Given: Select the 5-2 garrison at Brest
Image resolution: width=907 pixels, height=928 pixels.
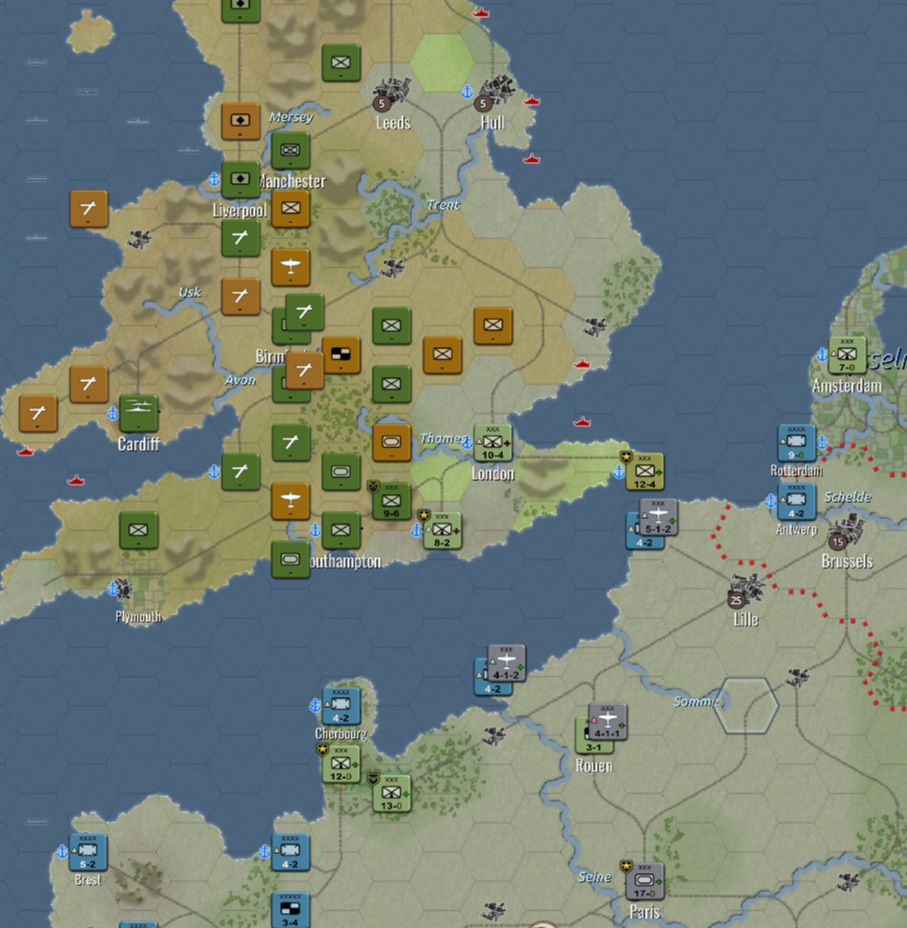Looking at the screenshot, I should click(88, 852).
